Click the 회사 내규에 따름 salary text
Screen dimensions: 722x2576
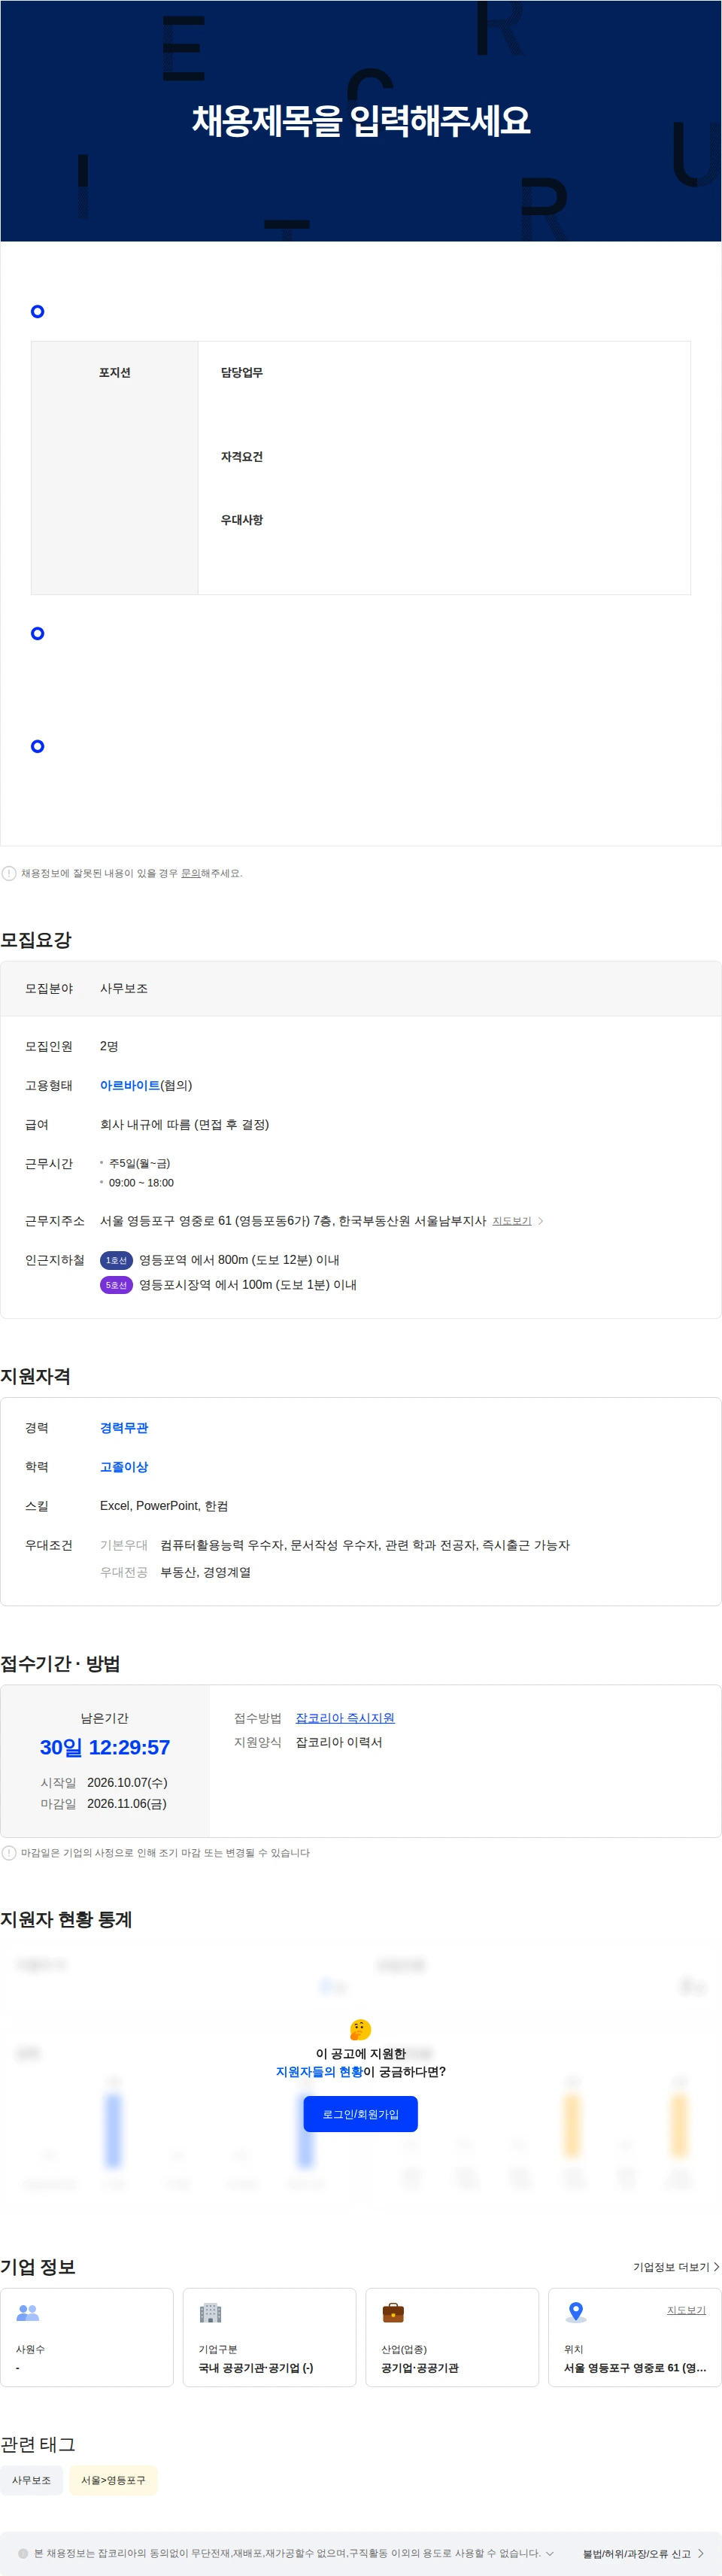click(184, 1124)
